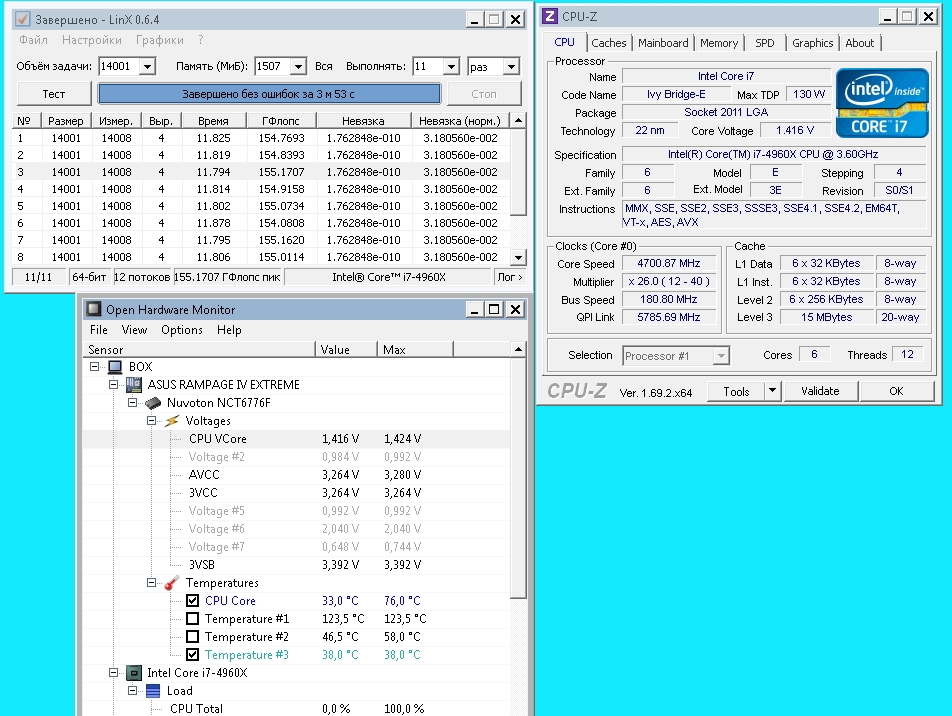
Task: Open the View menu in Open Hardware Monitor
Action: [134, 330]
